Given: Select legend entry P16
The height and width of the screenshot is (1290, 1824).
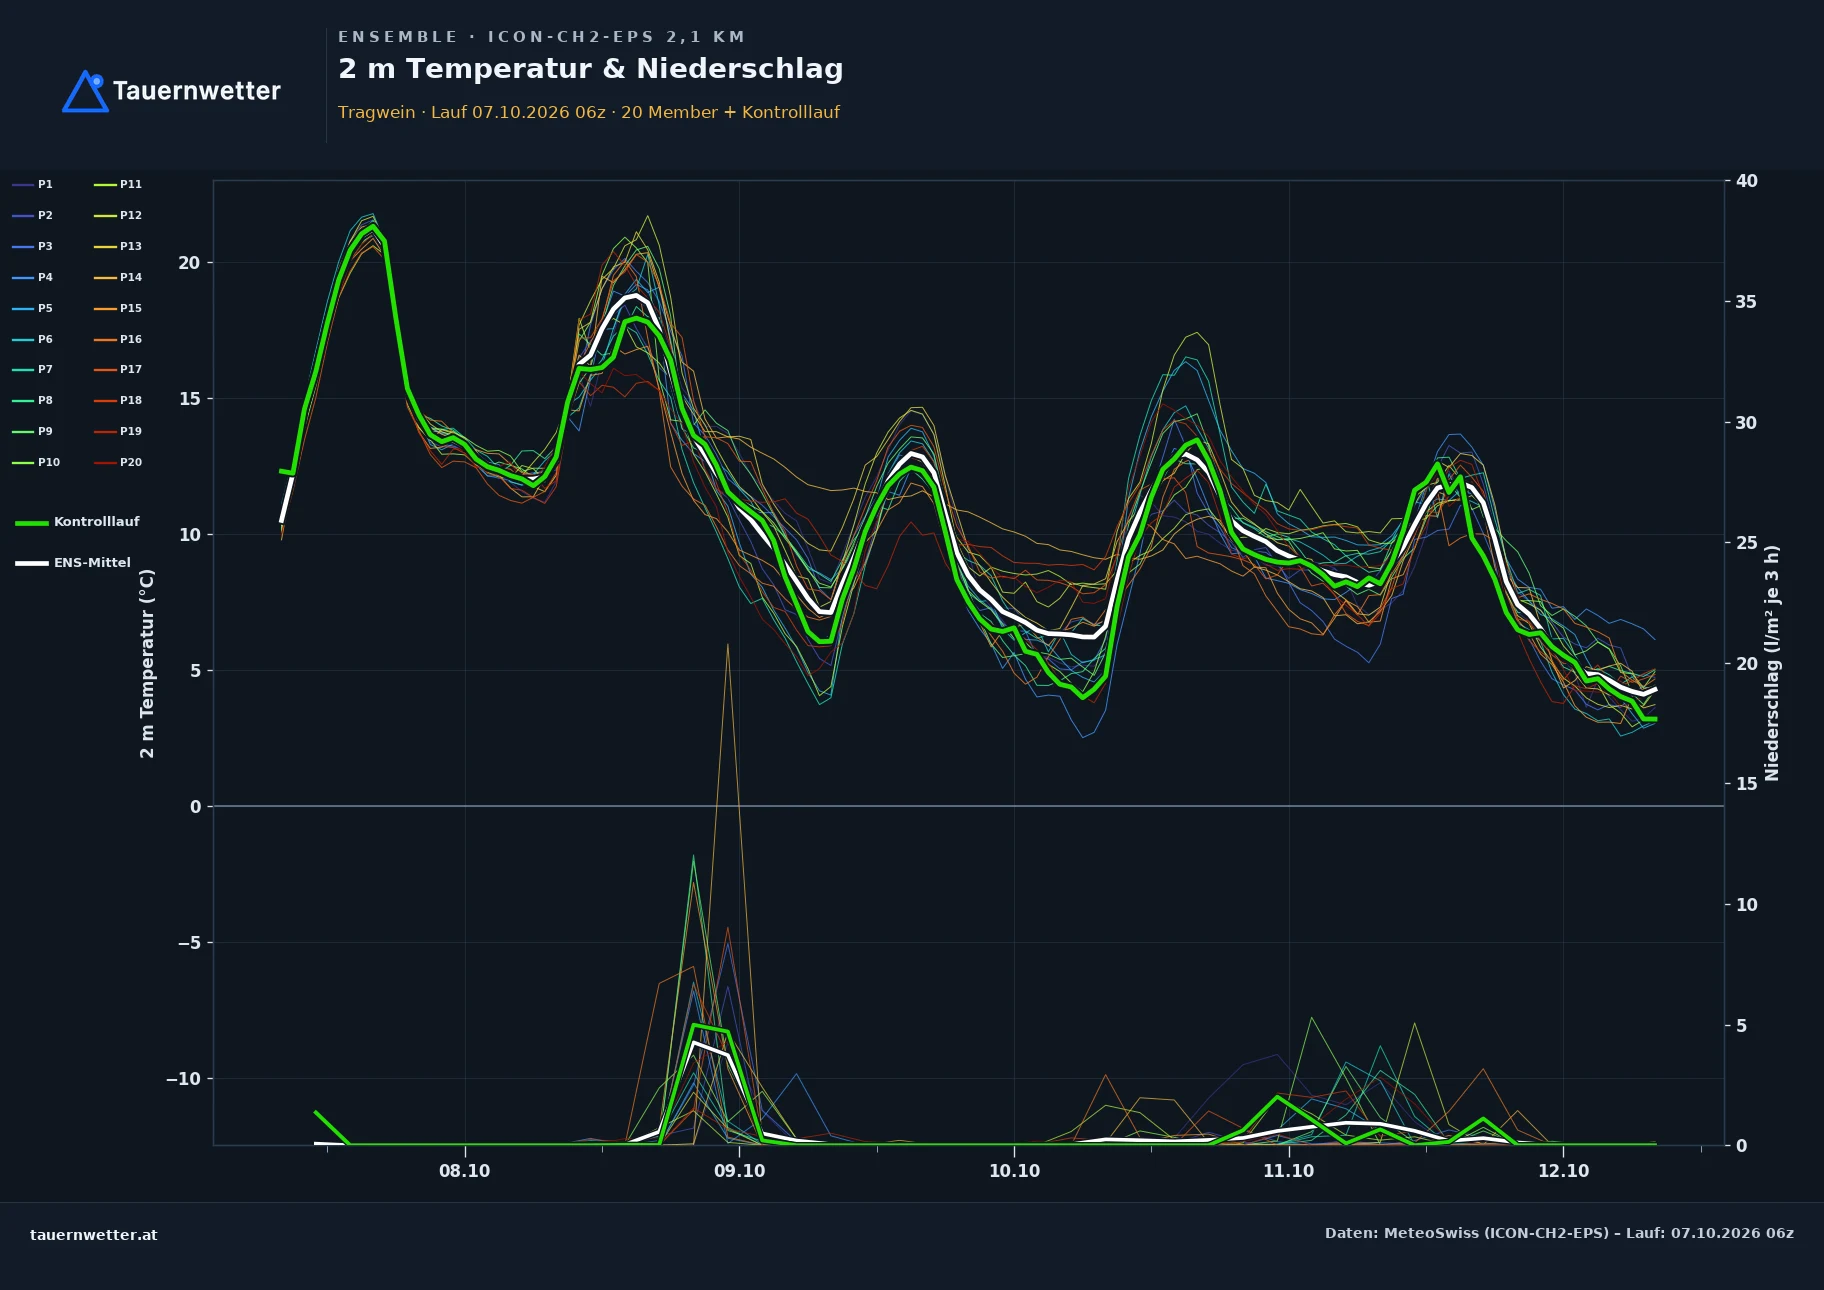Looking at the screenshot, I should coord(118,339).
